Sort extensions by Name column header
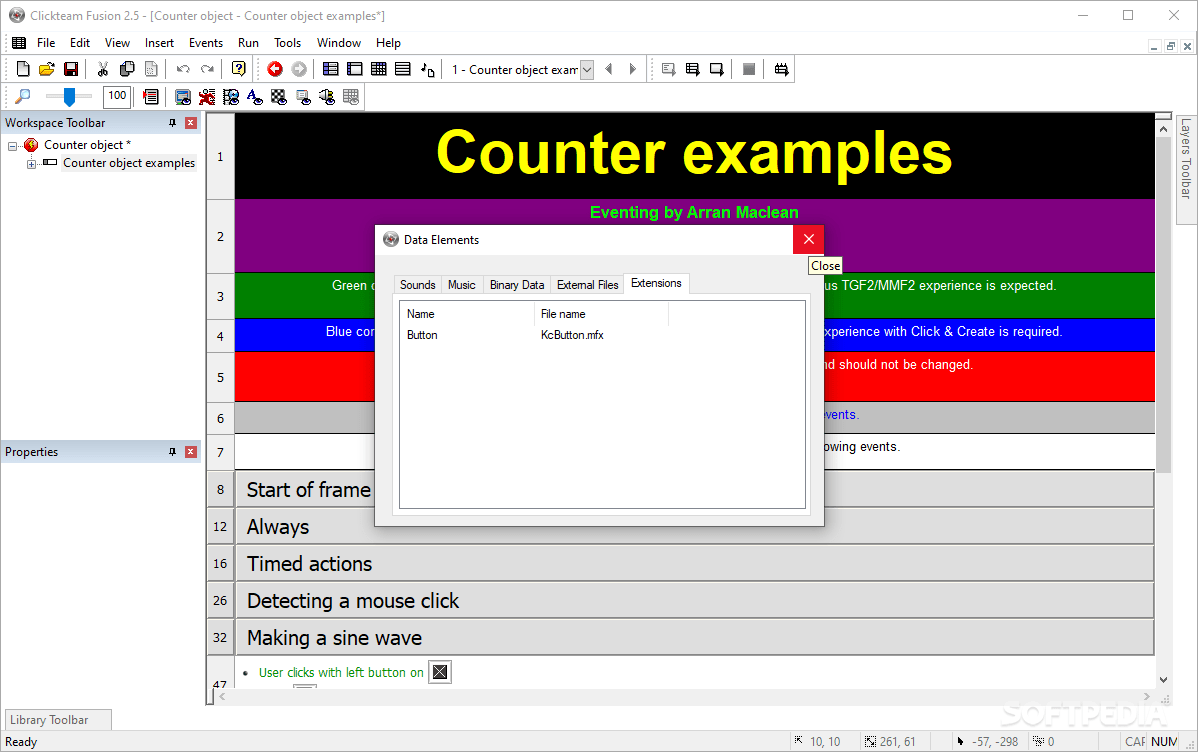Viewport: 1198px width, 752px height. point(466,314)
